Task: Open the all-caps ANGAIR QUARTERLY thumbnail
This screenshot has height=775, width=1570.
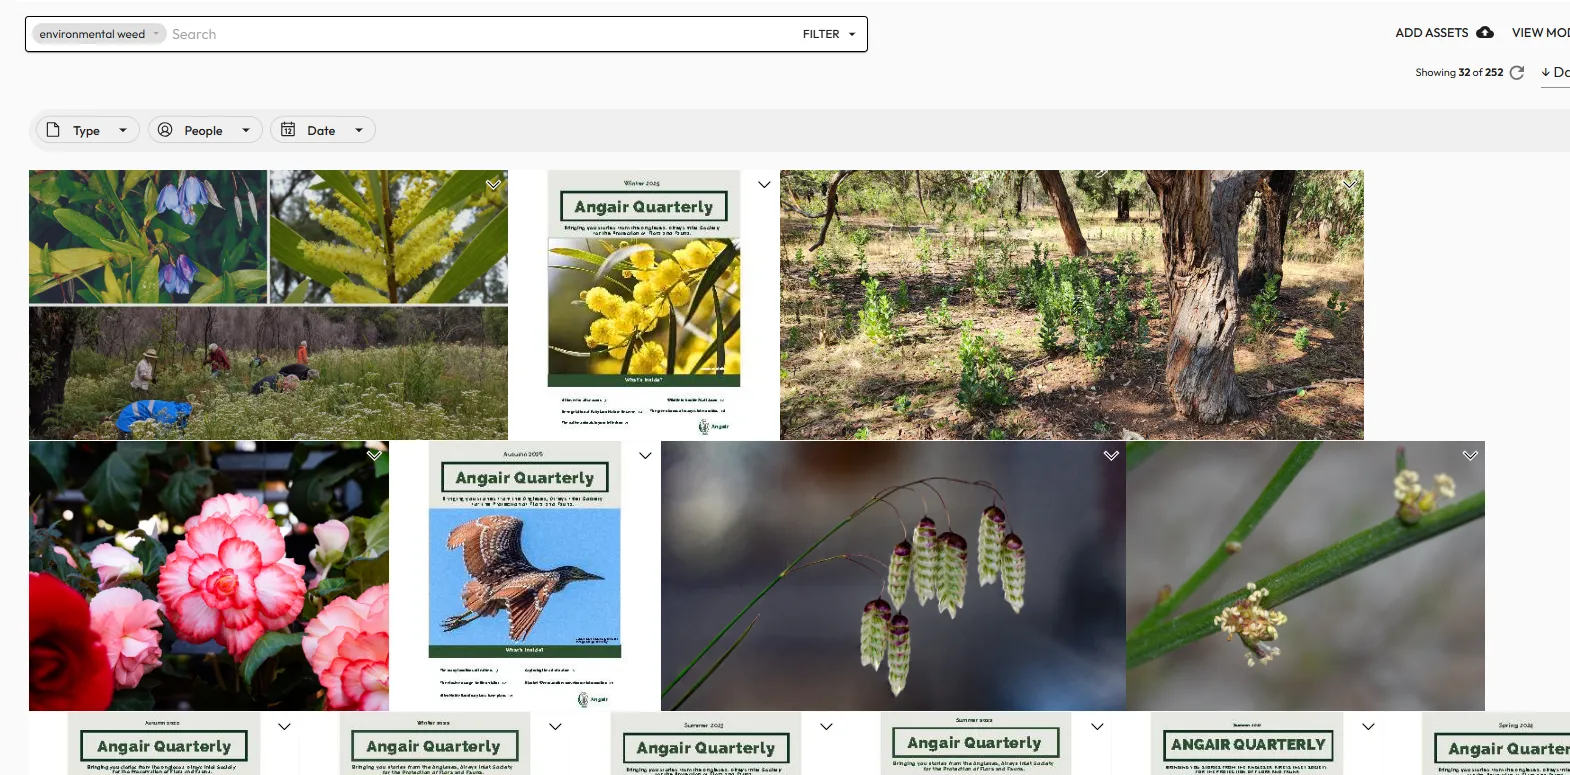Action: point(1248,744)
